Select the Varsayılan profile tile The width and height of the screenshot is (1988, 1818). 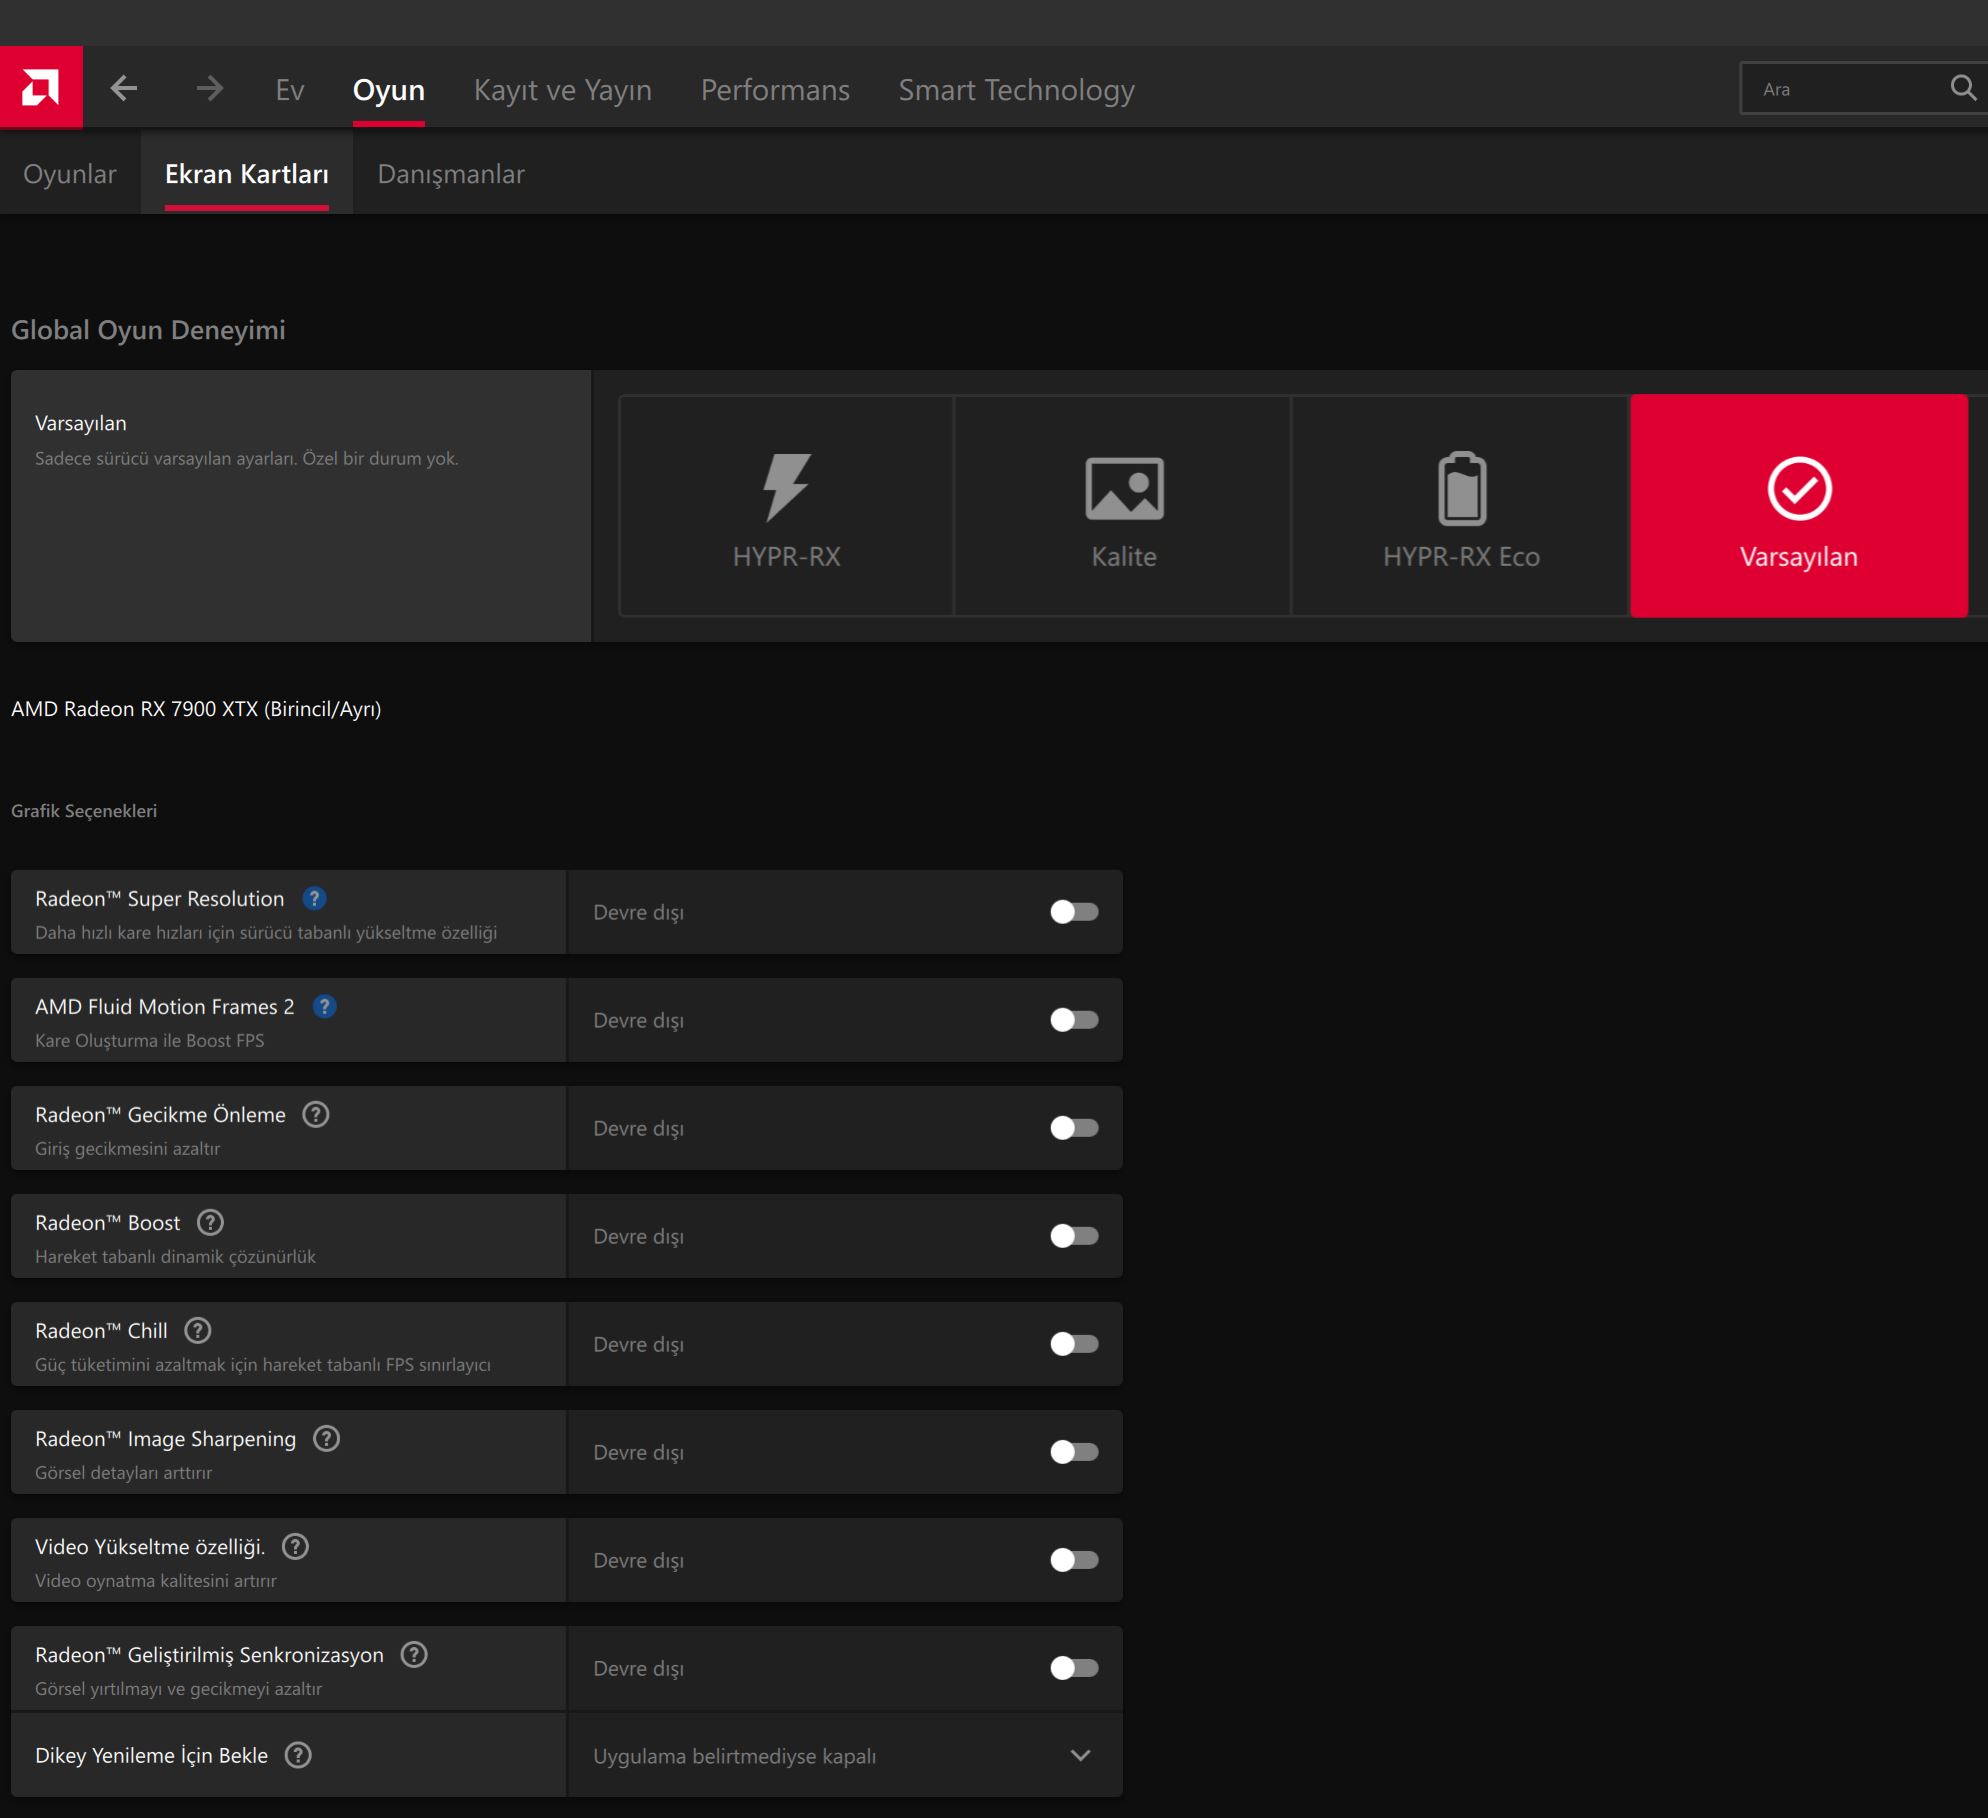(1799, 506)
